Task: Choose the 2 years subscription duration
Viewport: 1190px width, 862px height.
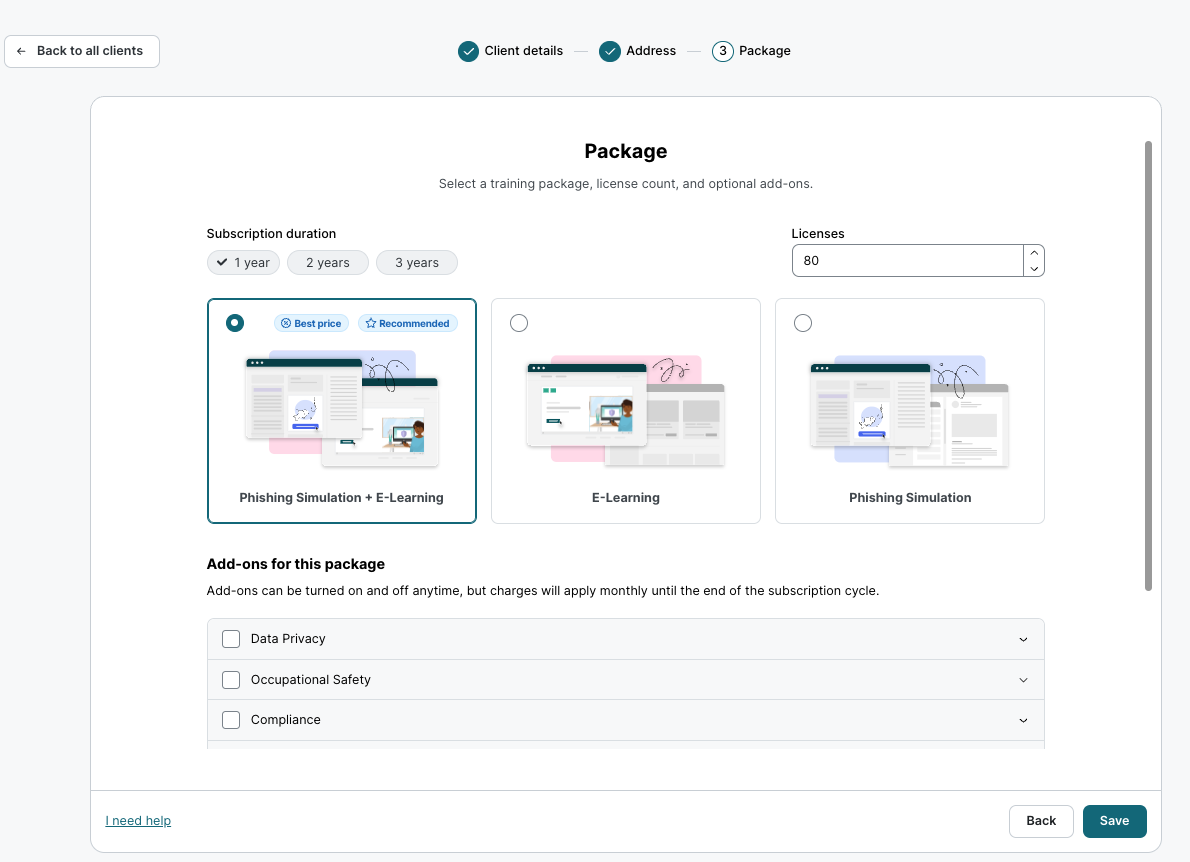Action: click(x=328, y=263)
